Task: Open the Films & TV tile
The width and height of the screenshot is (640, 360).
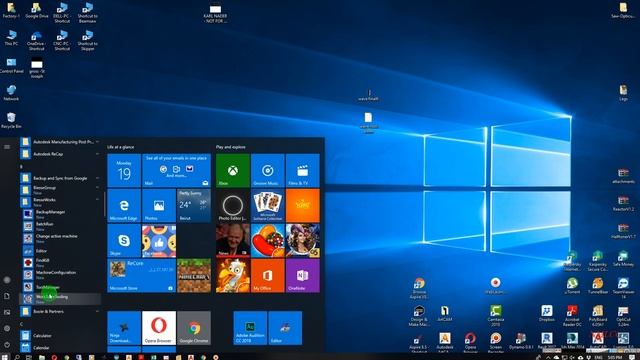Action: [303, 170]
